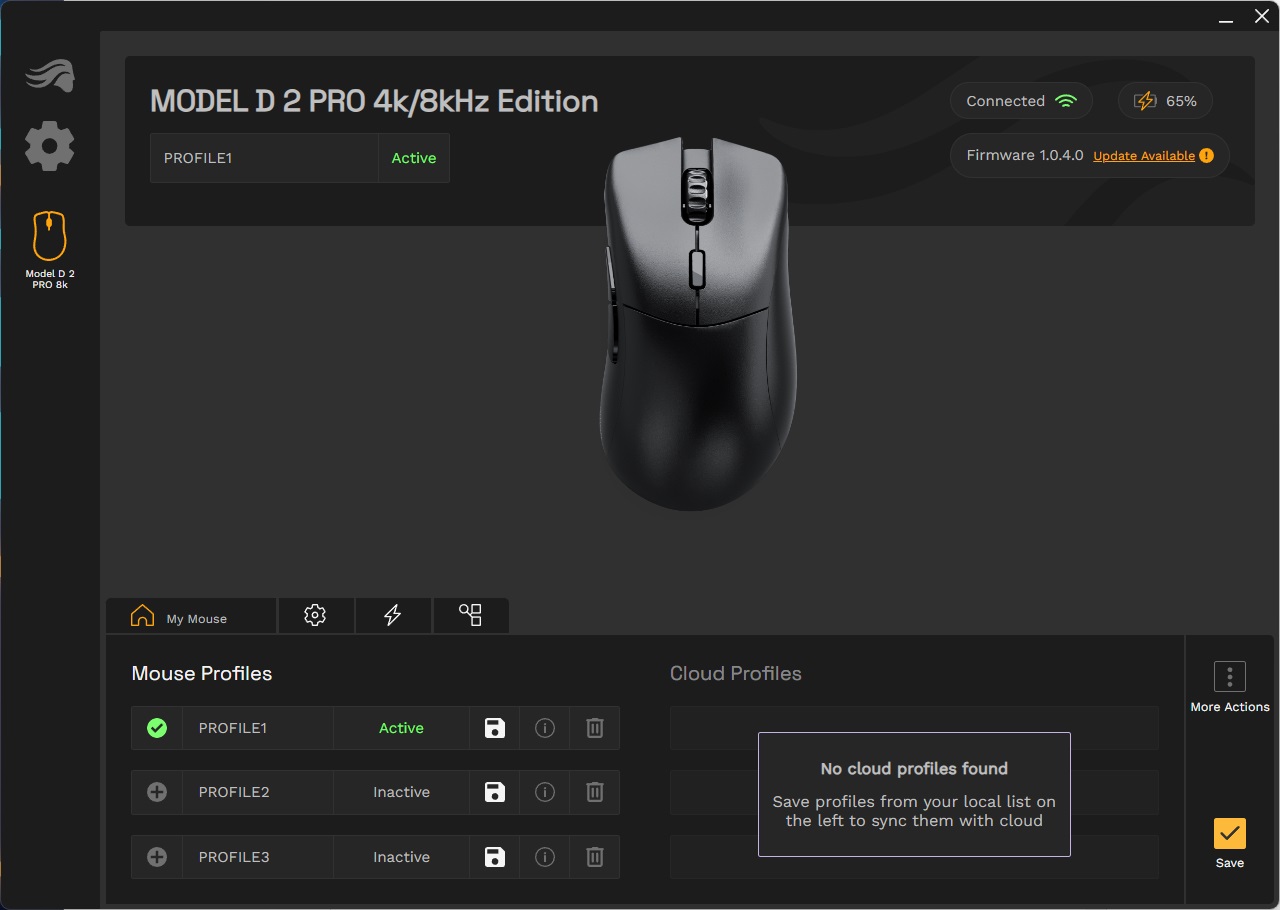Click the mouse product image
The width and height of the screenshot is (1280, 910).
[698, 323]
